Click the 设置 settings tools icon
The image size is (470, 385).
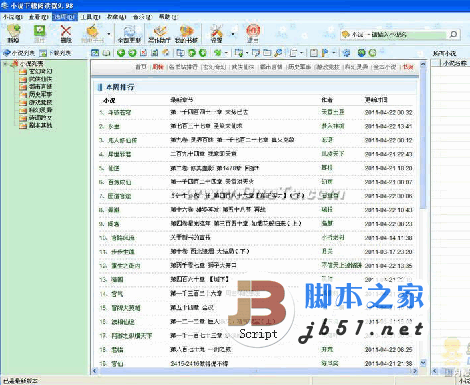(x=217, y=33)
